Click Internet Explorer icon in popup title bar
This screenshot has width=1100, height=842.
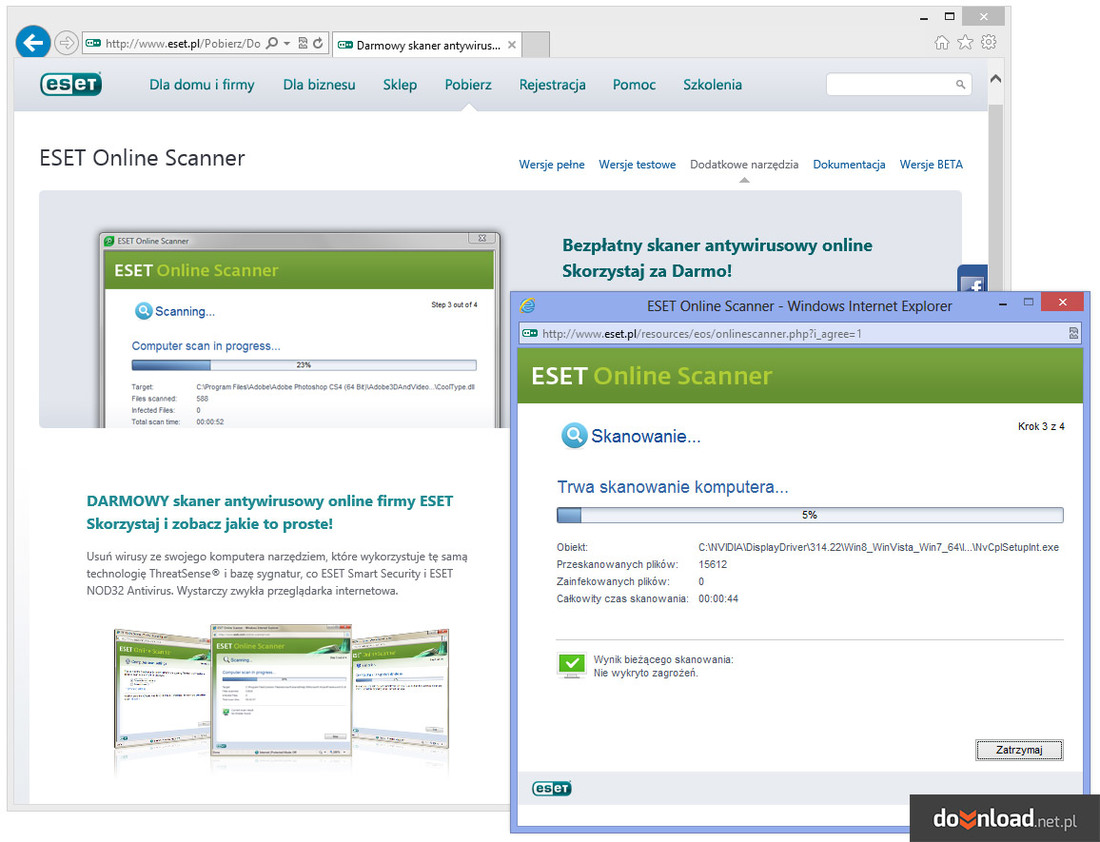(x=528, y=305)
